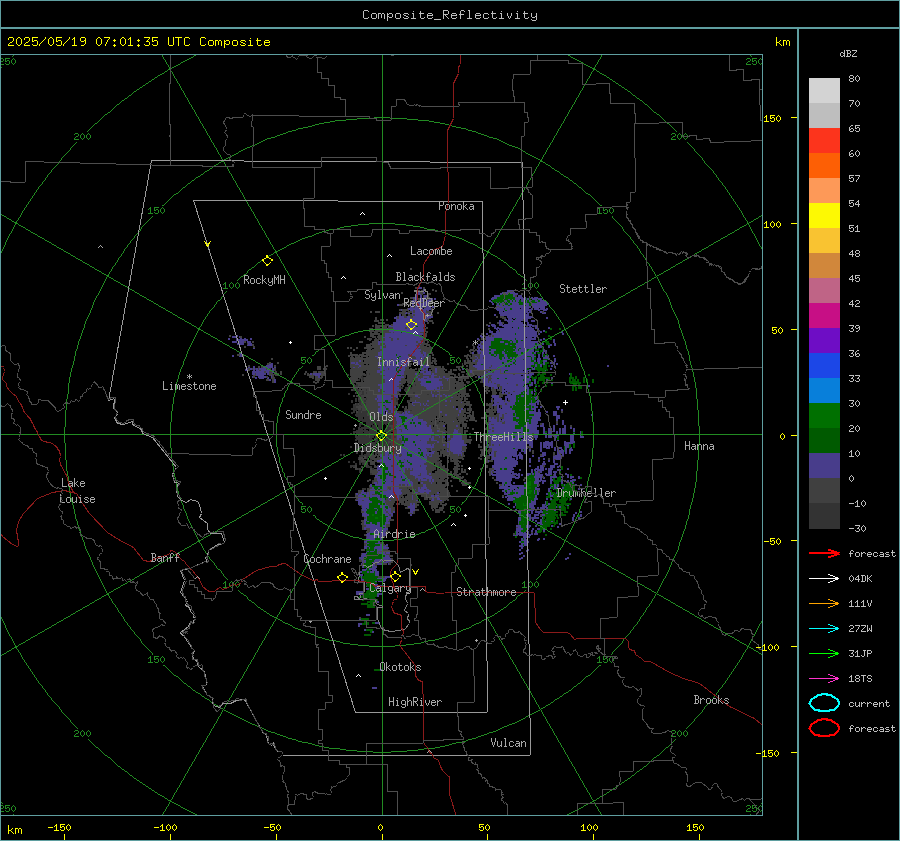Click the Sundre town label
This screenshot has width=900, height=841.
[303, 415]
